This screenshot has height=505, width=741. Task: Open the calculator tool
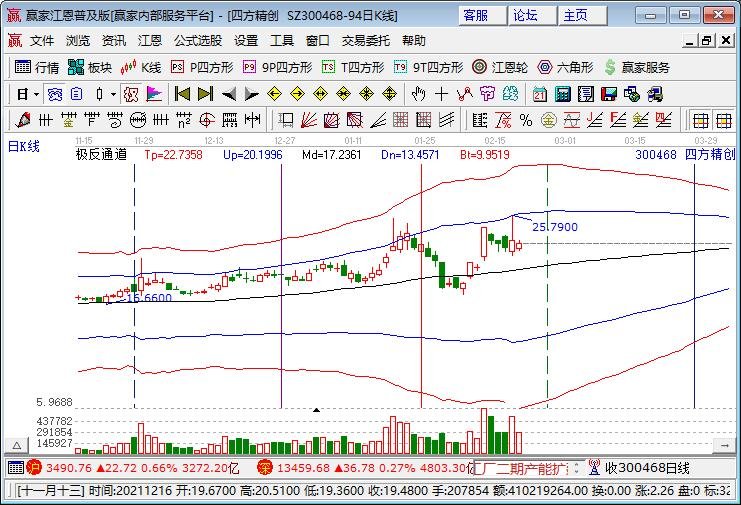tap(562, 94)
